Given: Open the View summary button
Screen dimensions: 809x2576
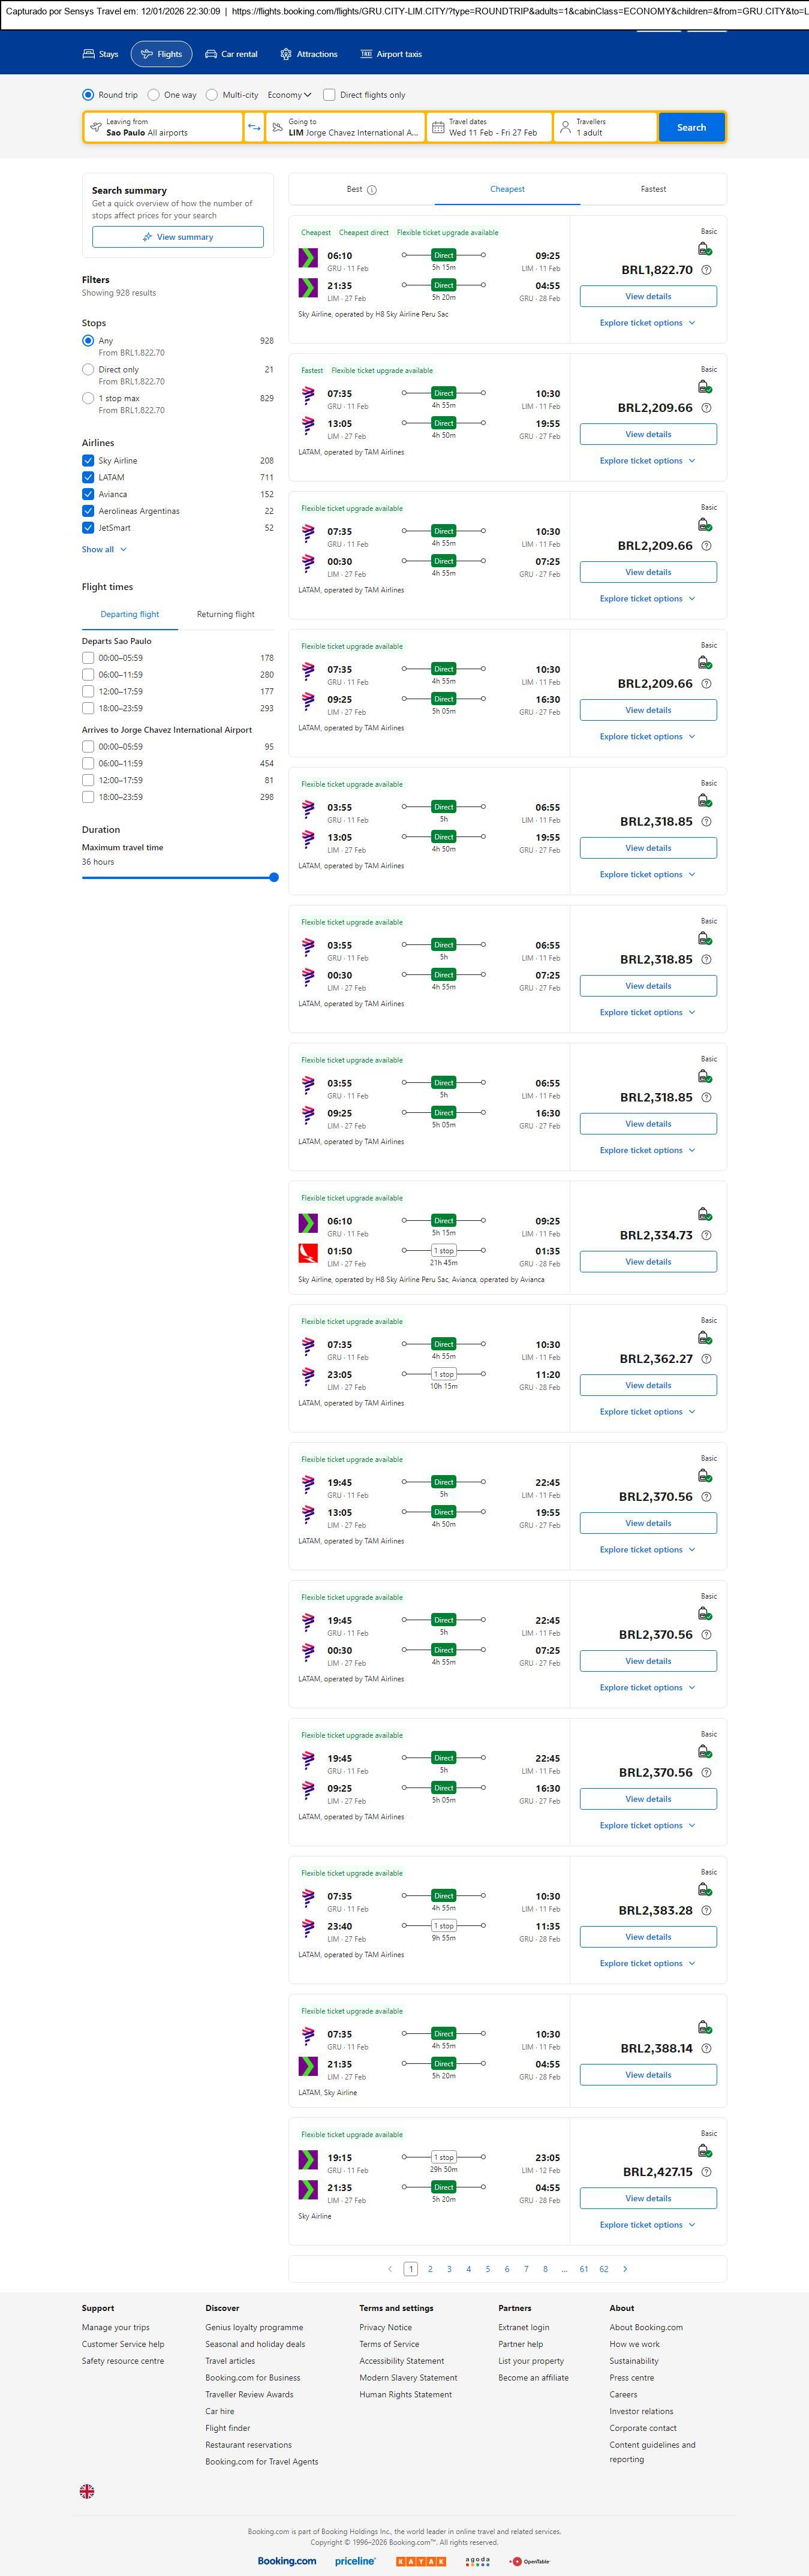Looking at the screenshot, I should (x=178, y=237).
